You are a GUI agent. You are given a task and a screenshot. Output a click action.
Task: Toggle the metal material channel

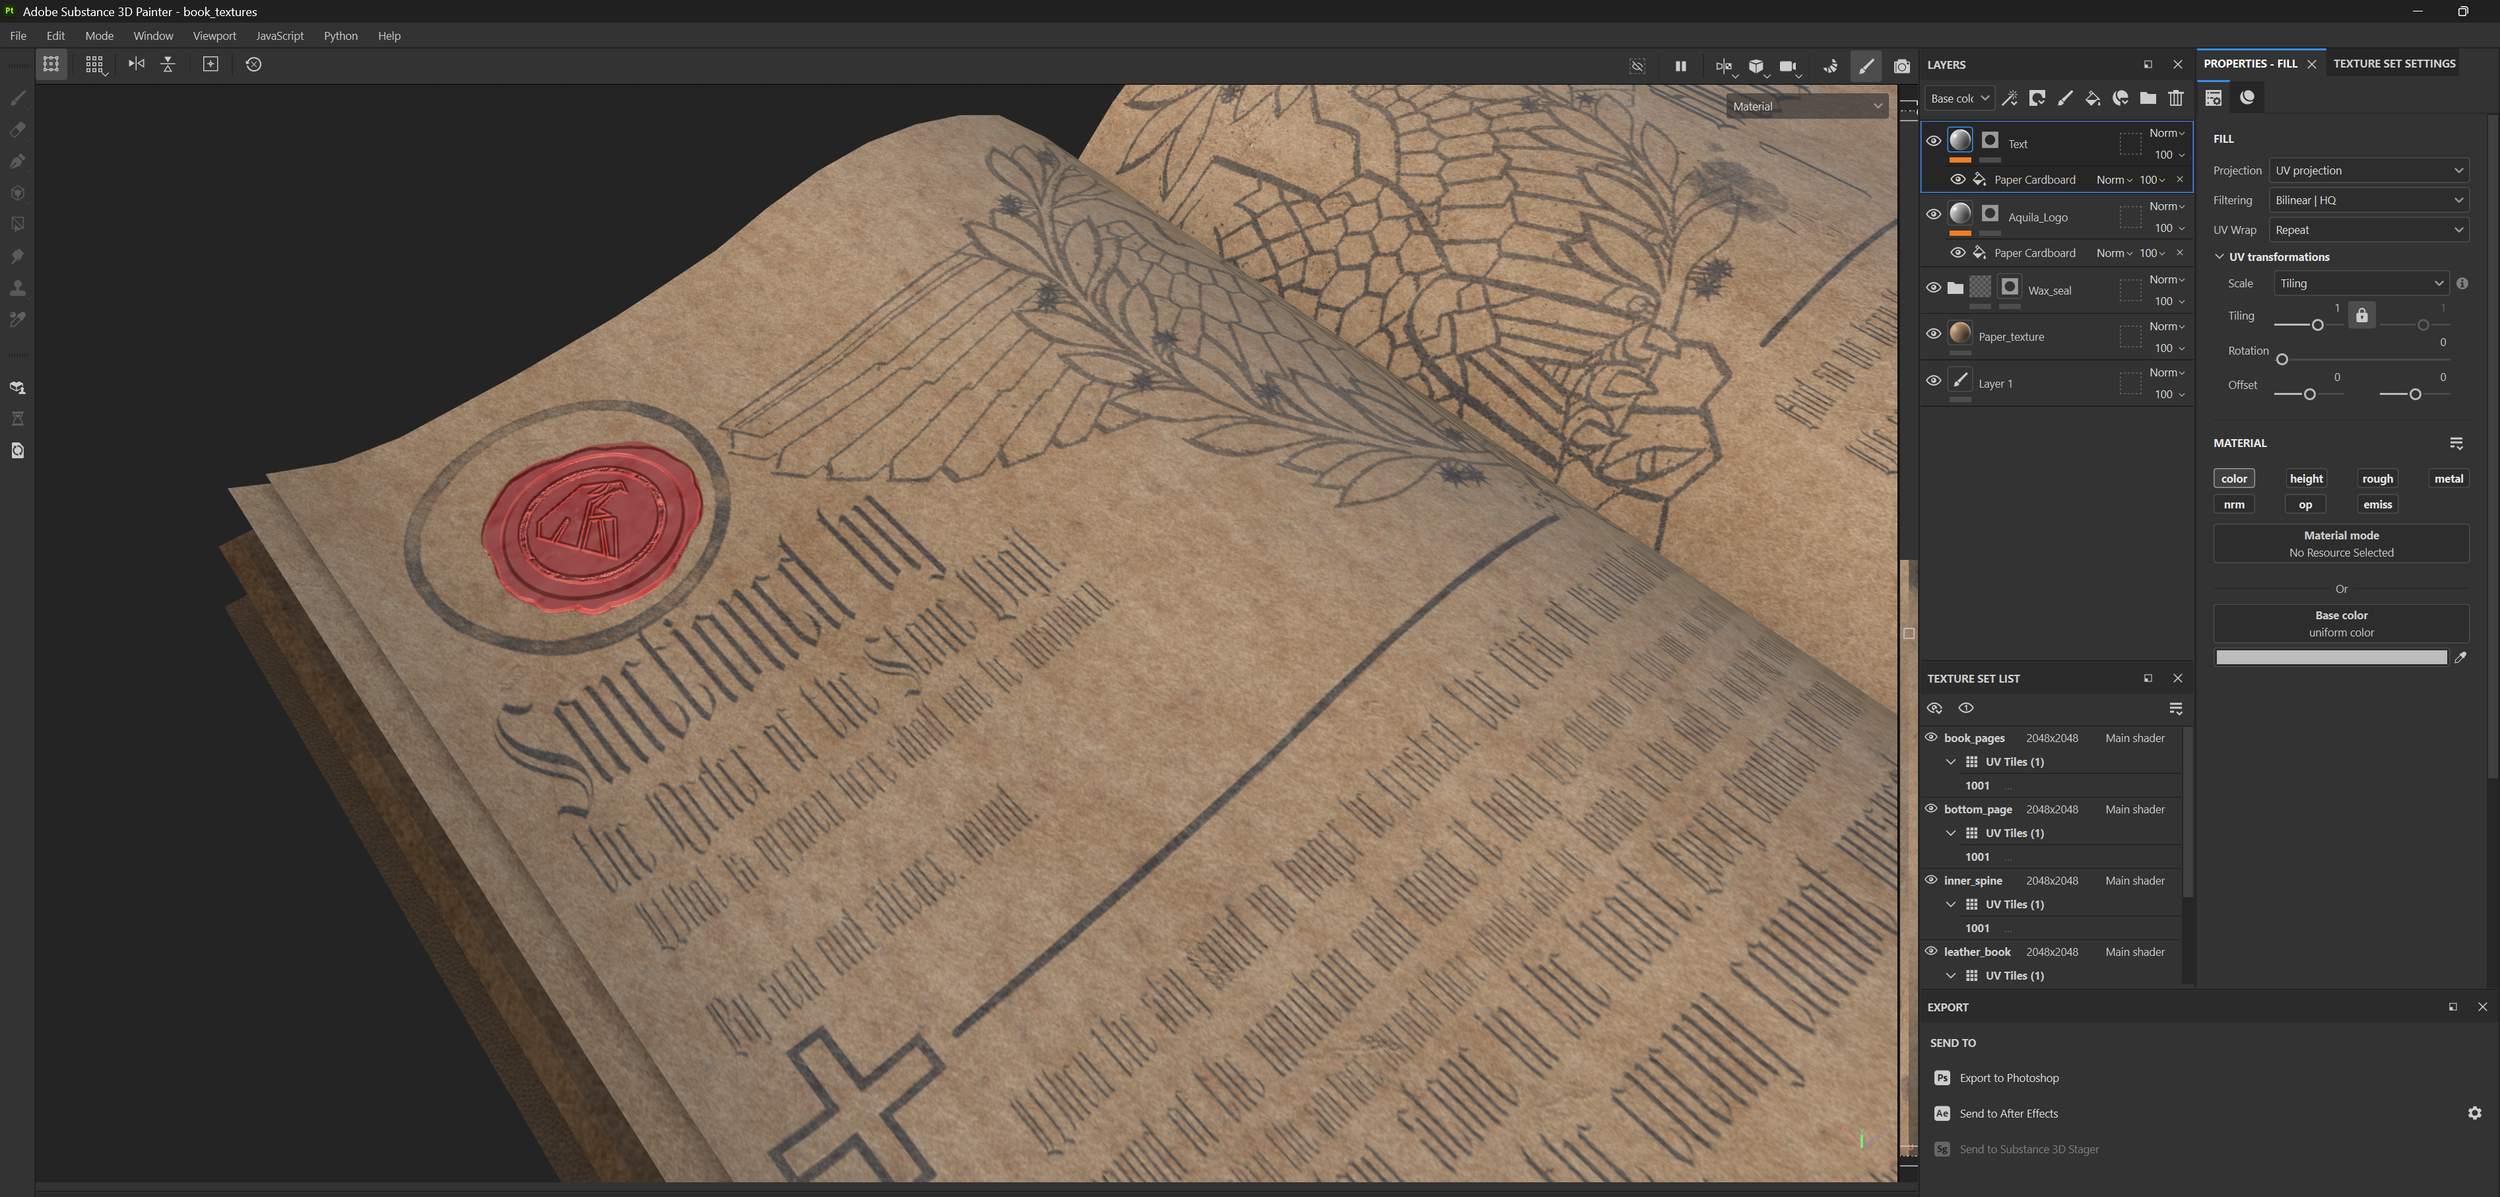(2448, 479)
